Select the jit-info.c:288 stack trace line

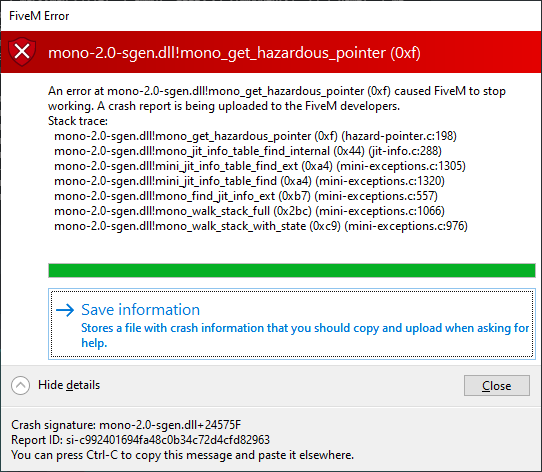point(248,151)
